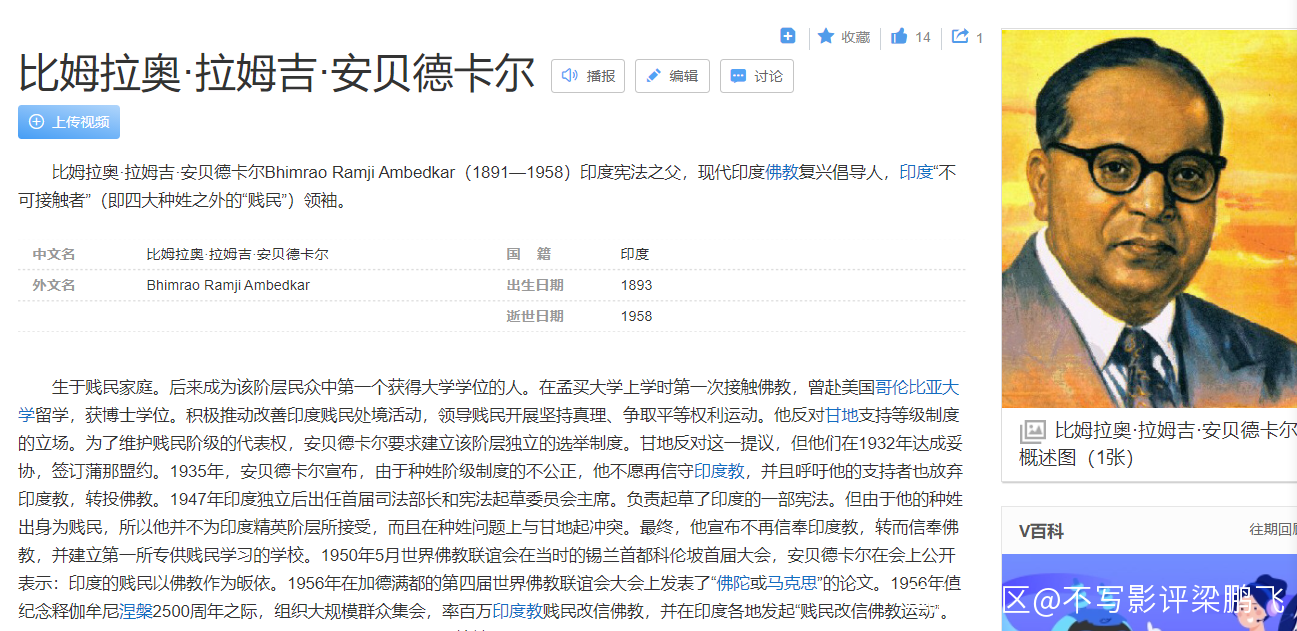Image resolution: width=1297 pixels, height=631 pixels.
Task: Open the 涅槃 link in the last line
Action: point(135,610)
